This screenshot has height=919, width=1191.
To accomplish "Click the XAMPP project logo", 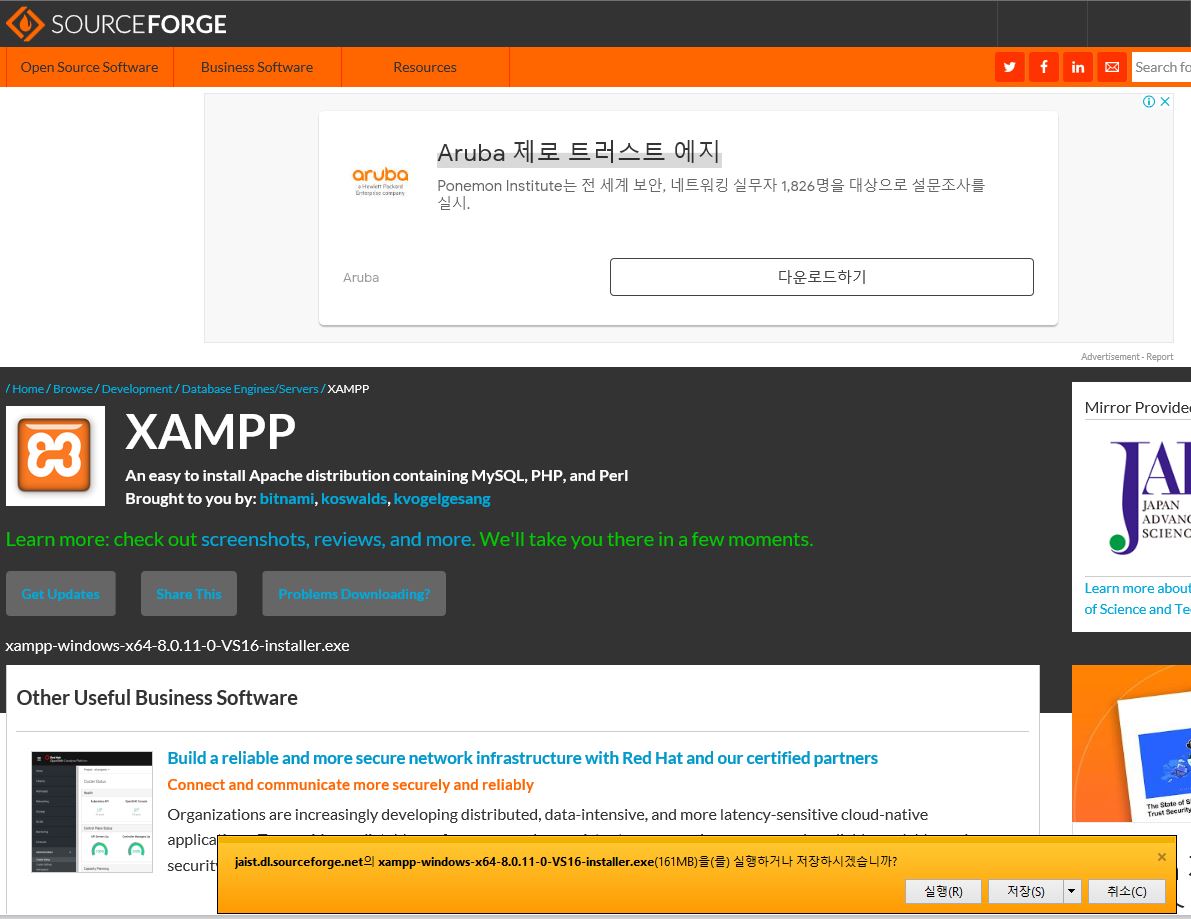I will [55, 456].
